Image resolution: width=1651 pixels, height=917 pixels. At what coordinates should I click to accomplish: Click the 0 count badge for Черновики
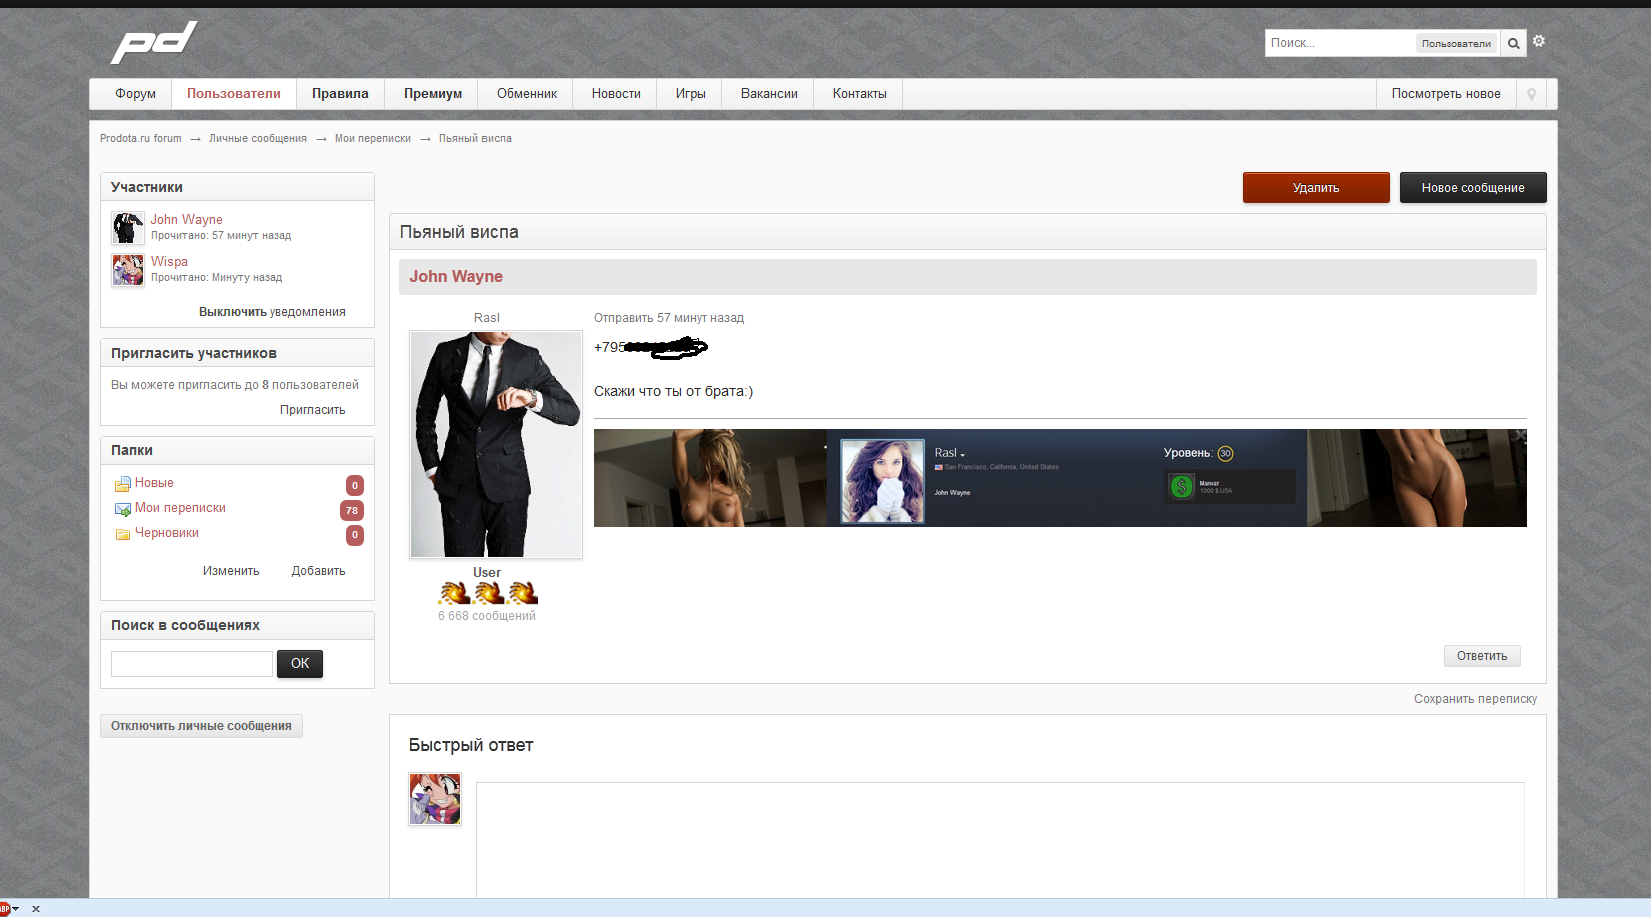coord(355,535)
